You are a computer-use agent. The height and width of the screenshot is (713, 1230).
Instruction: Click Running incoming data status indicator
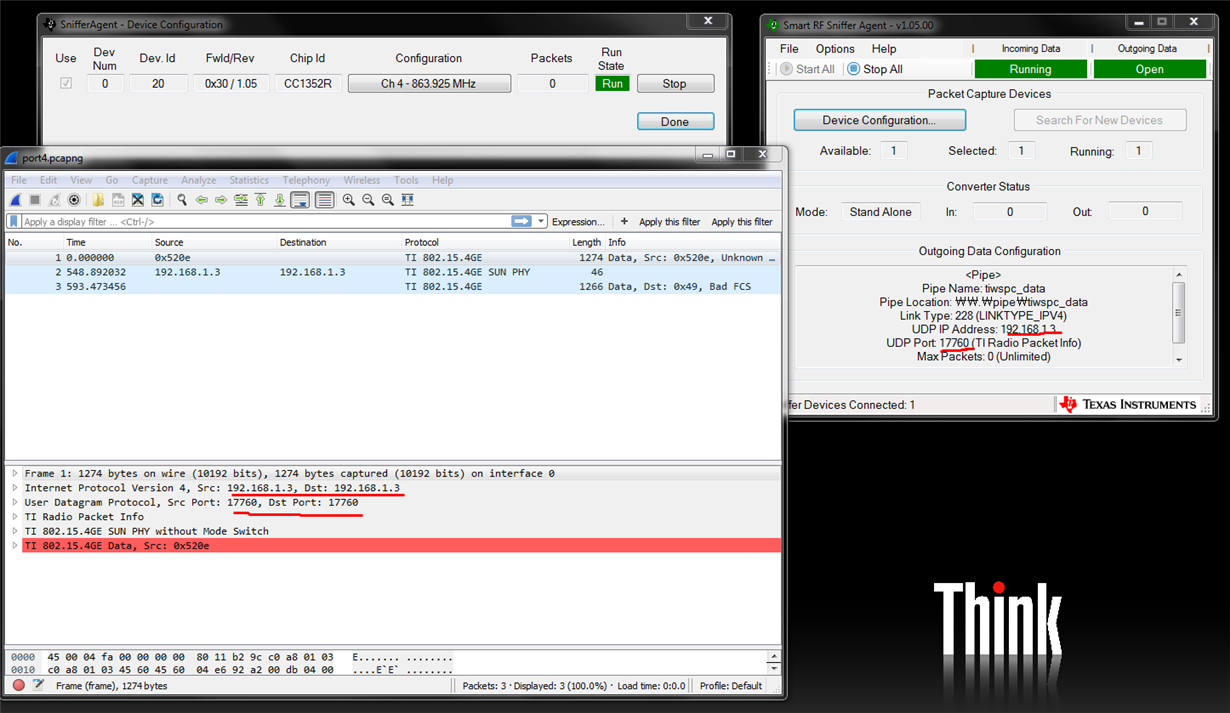pos(1030,69)
